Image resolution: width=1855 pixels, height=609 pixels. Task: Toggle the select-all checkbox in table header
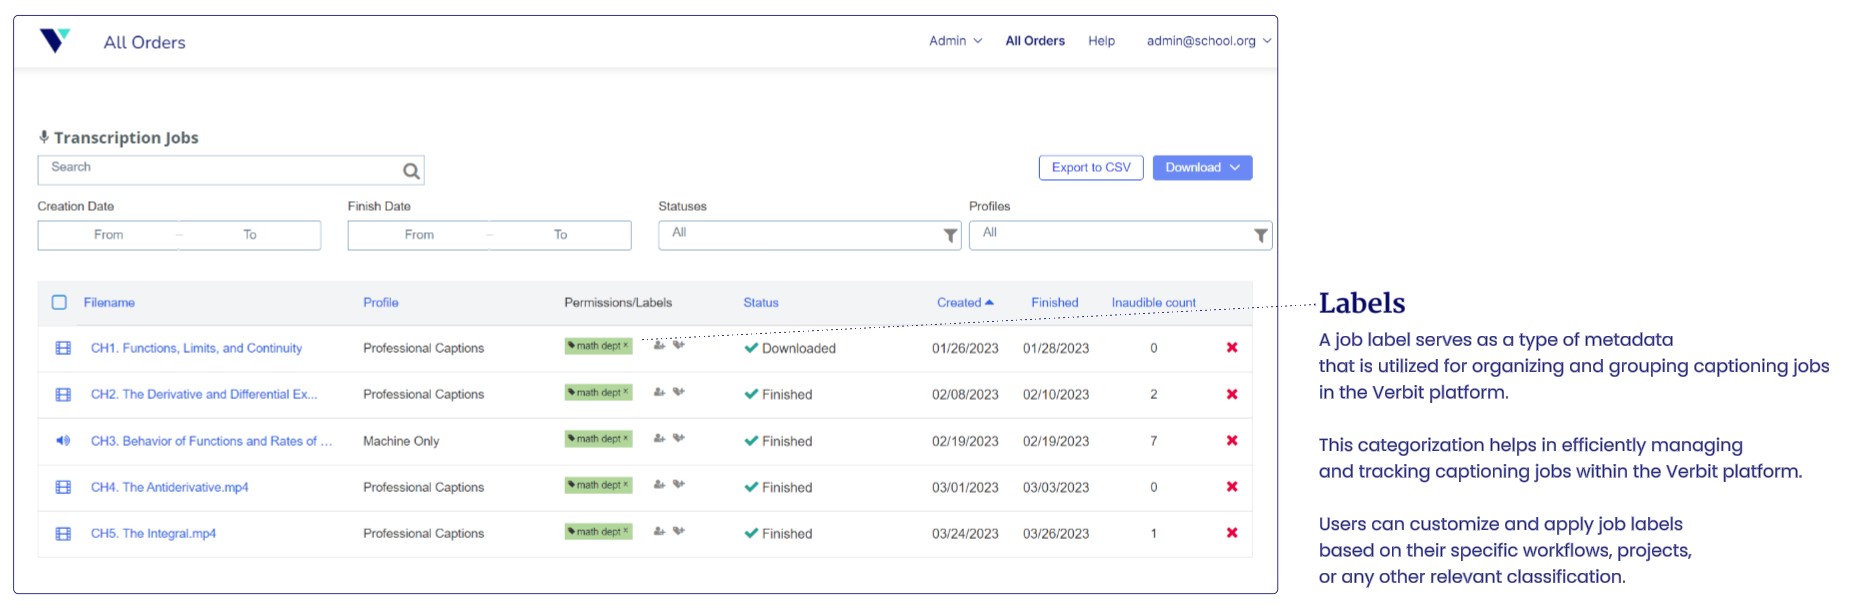tap(59, 302)
